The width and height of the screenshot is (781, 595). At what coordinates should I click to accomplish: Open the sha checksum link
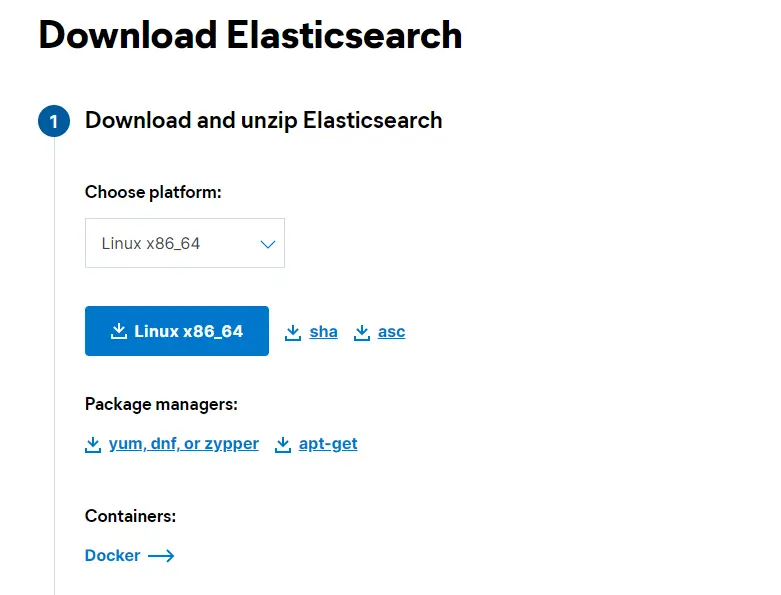(x=323, y=332)
